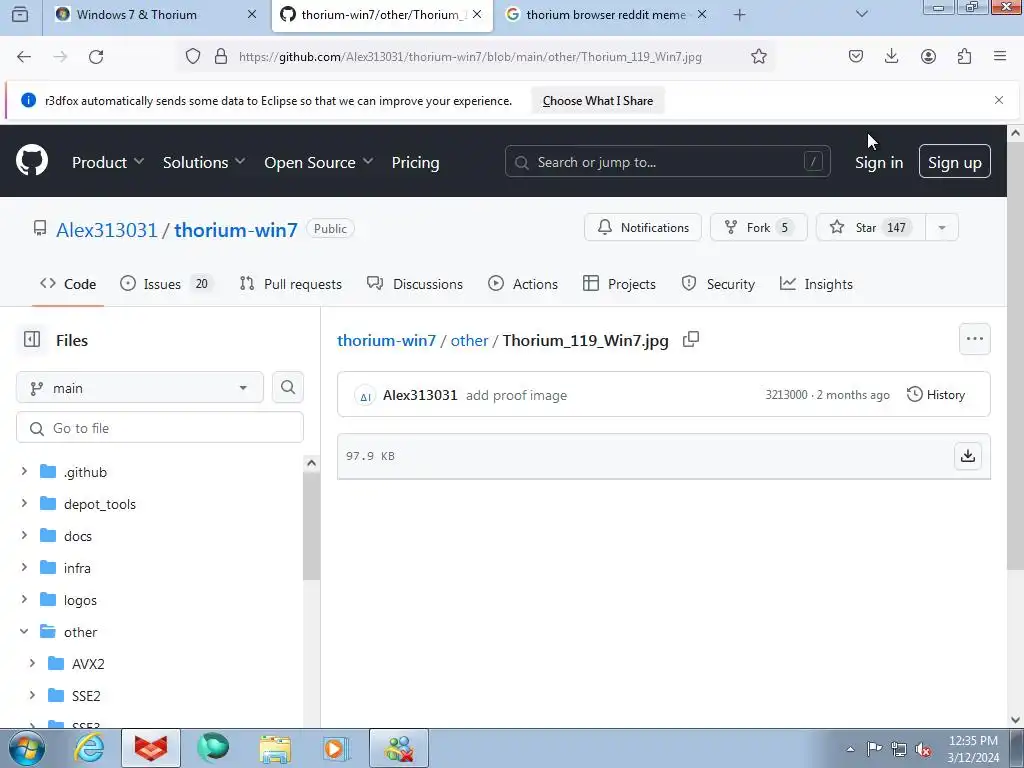This screenshot has width=1024, height=768.
Task: Open the commit 3213000 hash link
Action: pos(786,394)
